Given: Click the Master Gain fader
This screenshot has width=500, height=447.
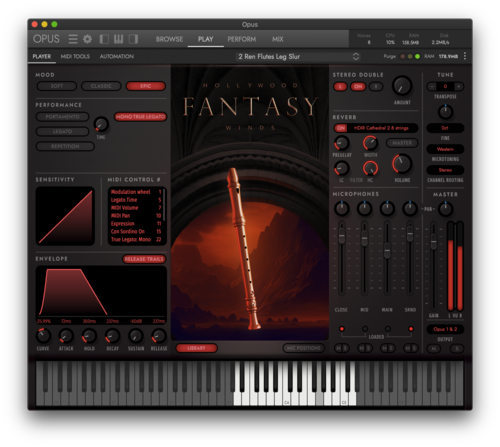Looking at the screenshot, I should coord(434,241).
